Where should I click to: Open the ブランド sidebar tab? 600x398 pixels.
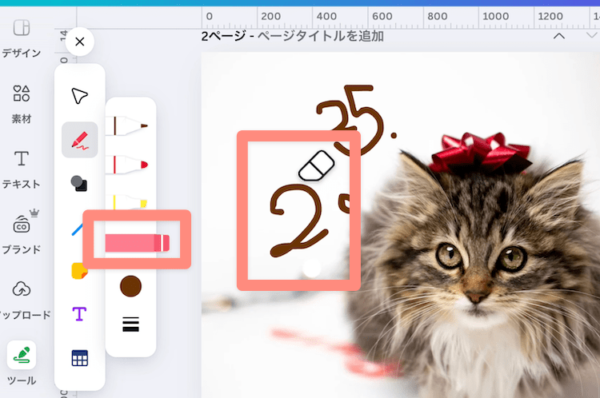coord(21,232)
